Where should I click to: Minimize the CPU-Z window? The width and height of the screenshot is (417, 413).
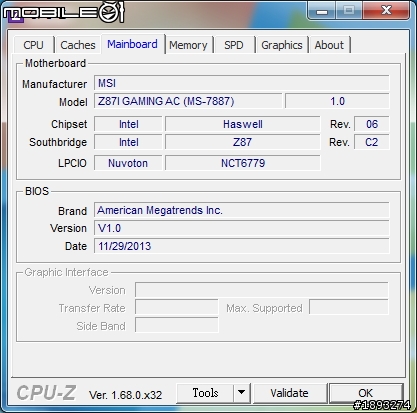(x=321, y=11)
